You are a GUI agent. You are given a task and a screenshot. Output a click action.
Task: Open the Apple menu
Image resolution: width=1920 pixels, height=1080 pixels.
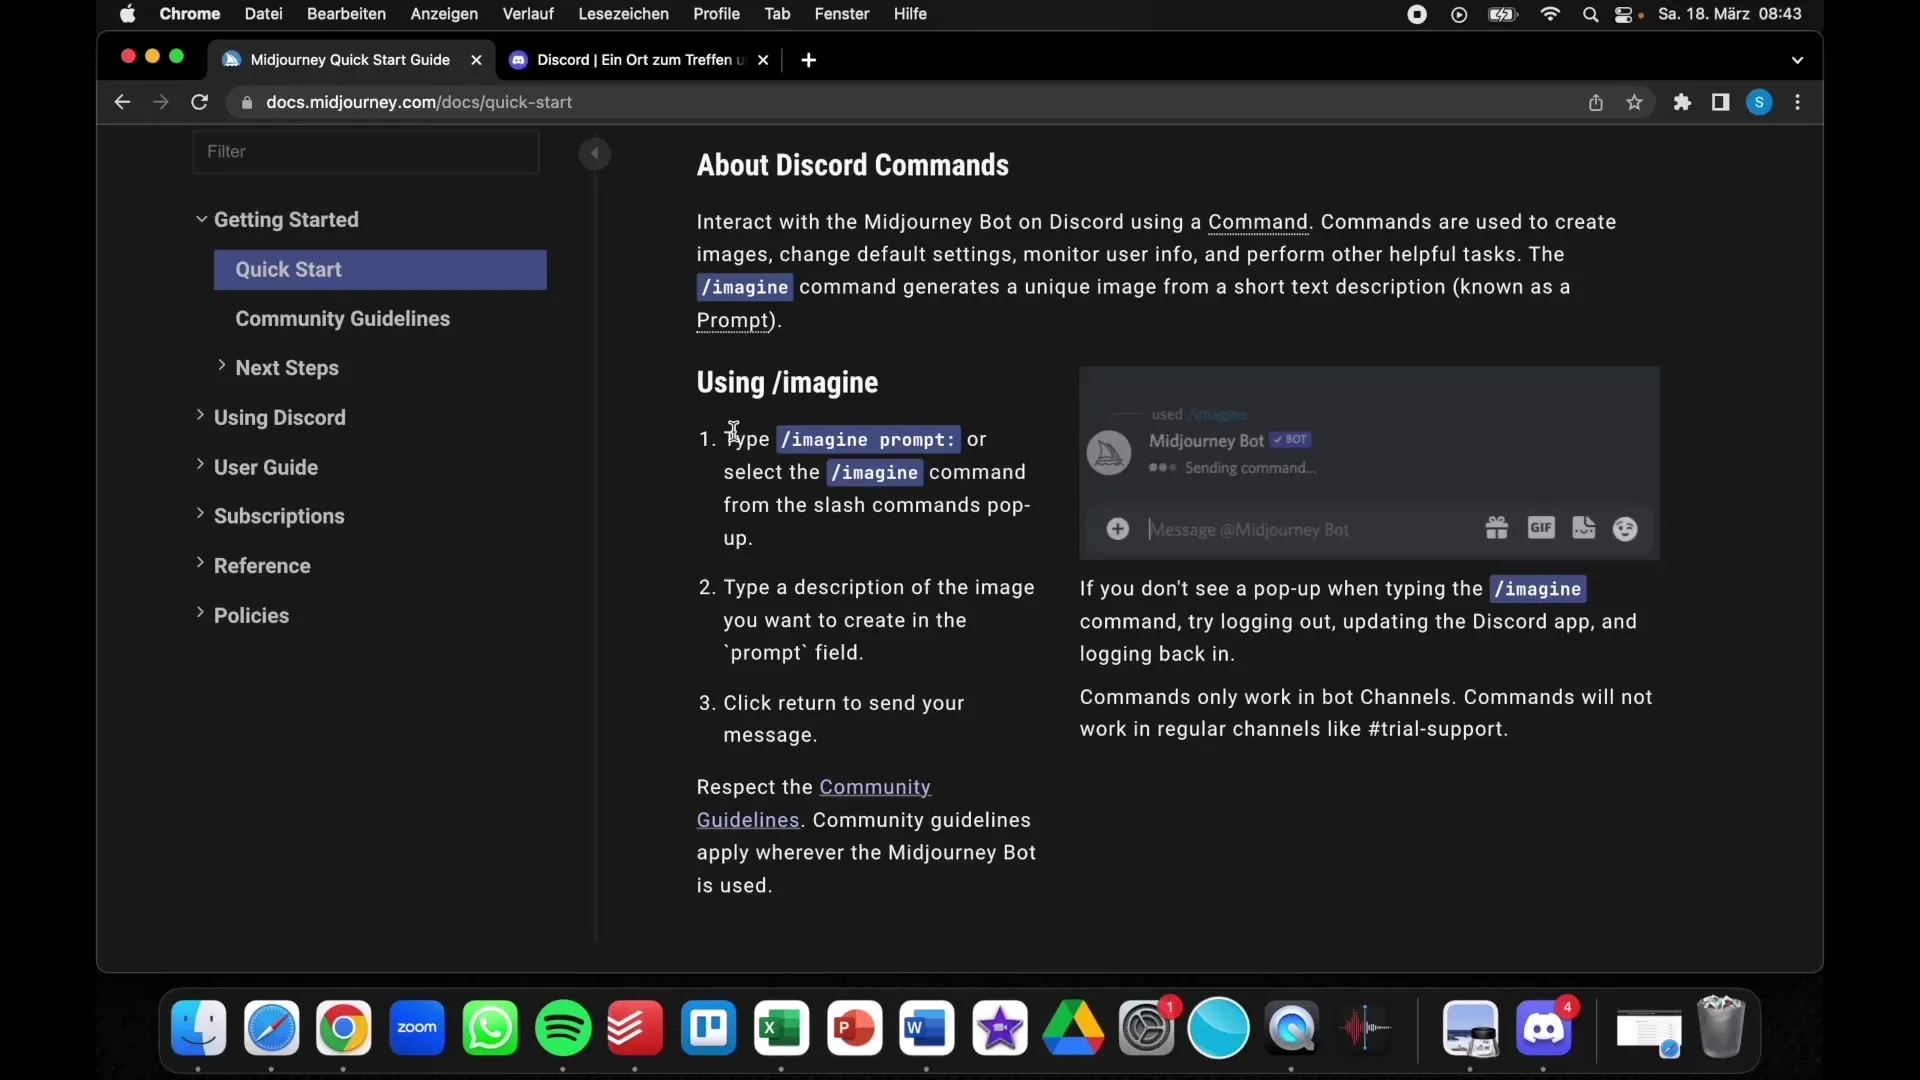[x=127, y=14]
